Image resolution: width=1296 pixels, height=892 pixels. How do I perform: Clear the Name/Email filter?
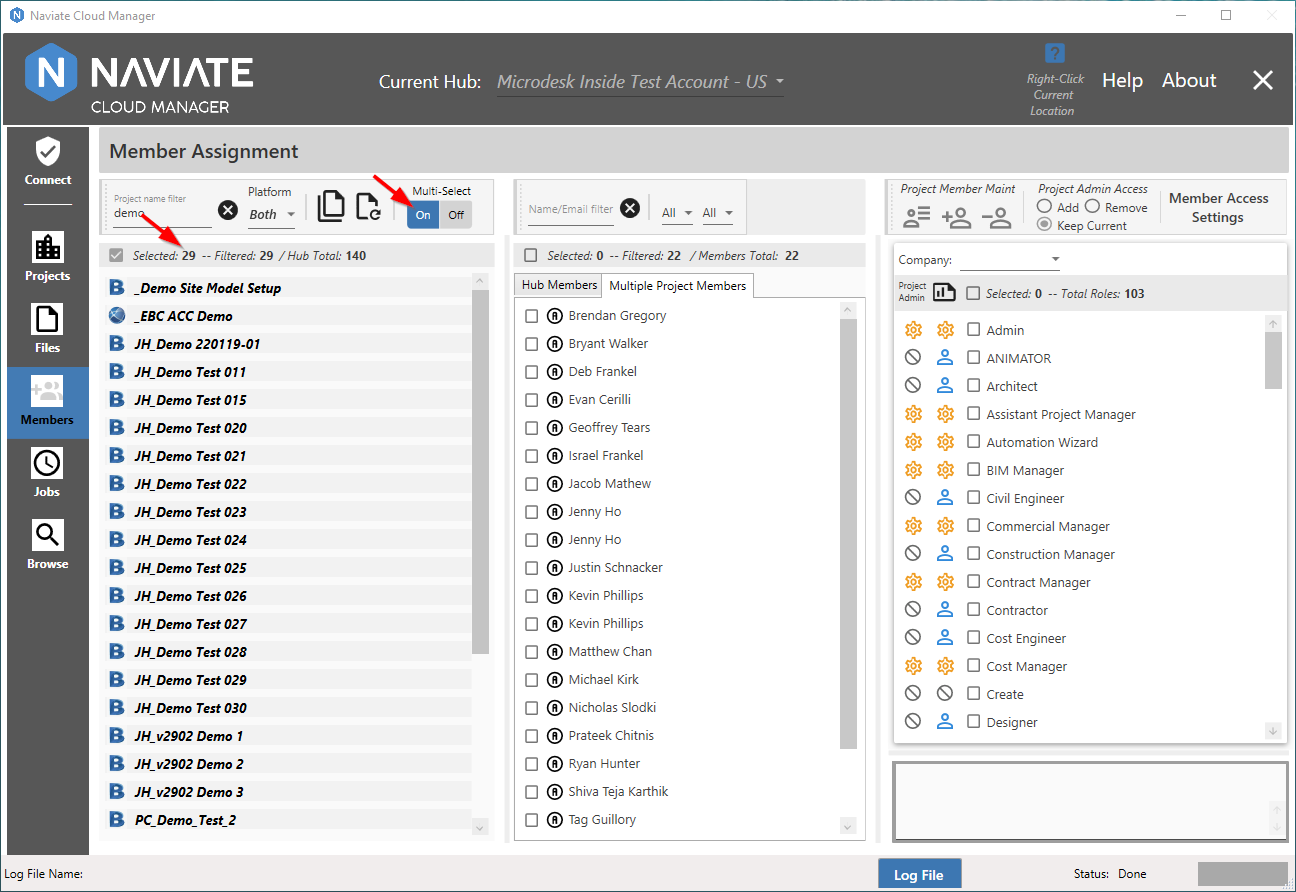tap(630, 208)
